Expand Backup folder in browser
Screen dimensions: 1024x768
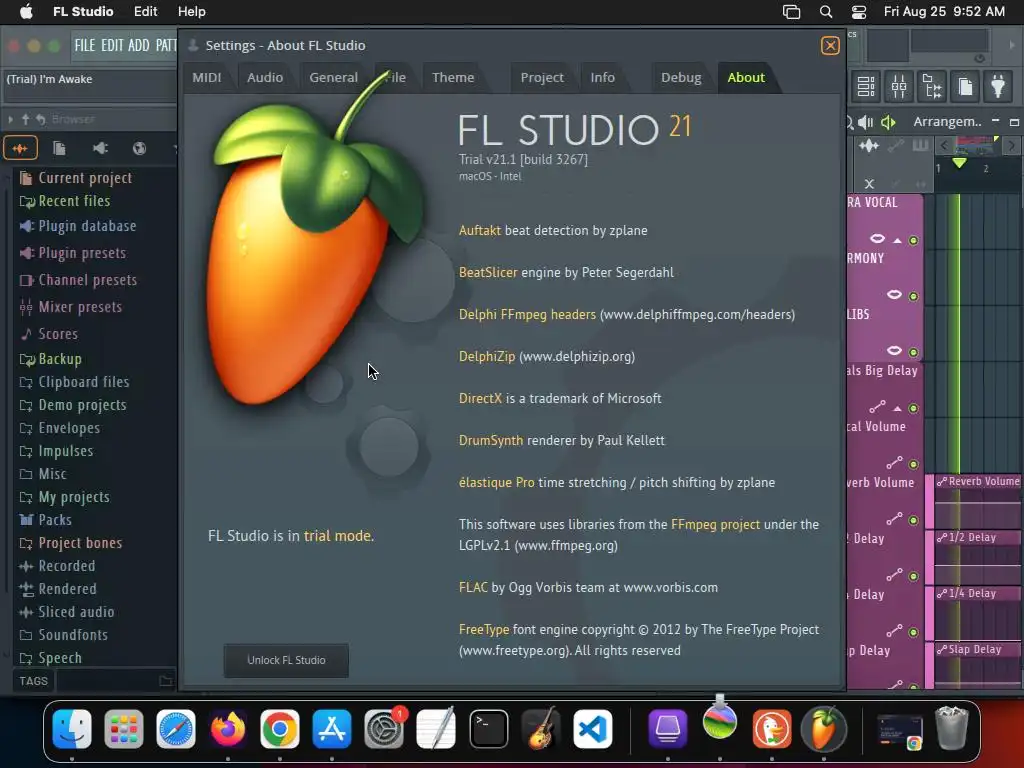click(x=59, y=359)
